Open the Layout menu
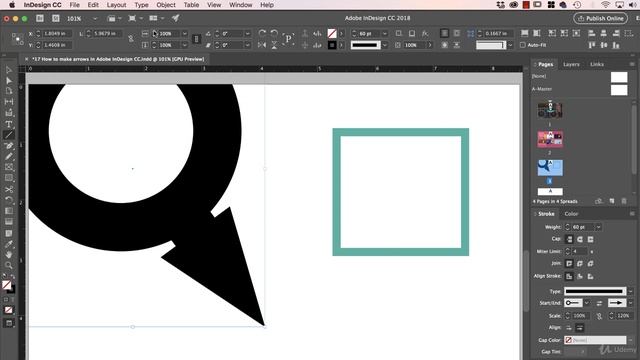This screenshot has height=360, width=640. (116, 5)
